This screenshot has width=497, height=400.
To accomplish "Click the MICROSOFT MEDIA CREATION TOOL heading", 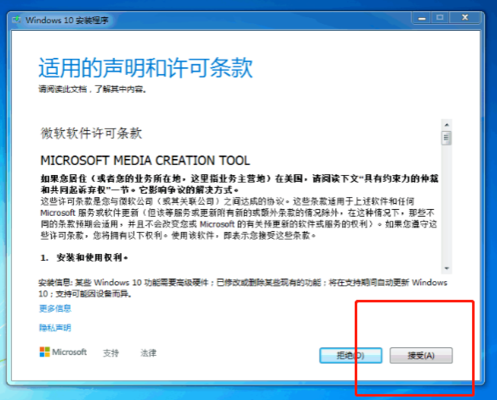I will pos(145,160).
